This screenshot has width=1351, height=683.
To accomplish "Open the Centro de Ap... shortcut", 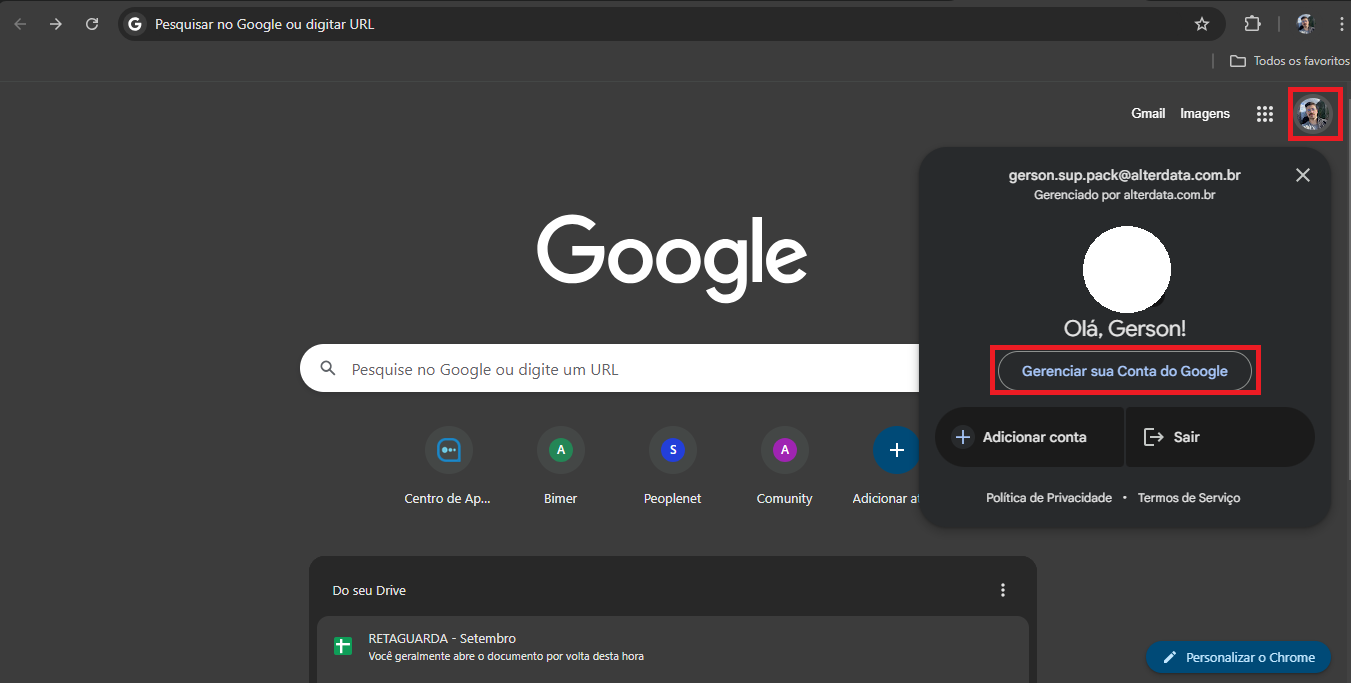I will 449,467.
